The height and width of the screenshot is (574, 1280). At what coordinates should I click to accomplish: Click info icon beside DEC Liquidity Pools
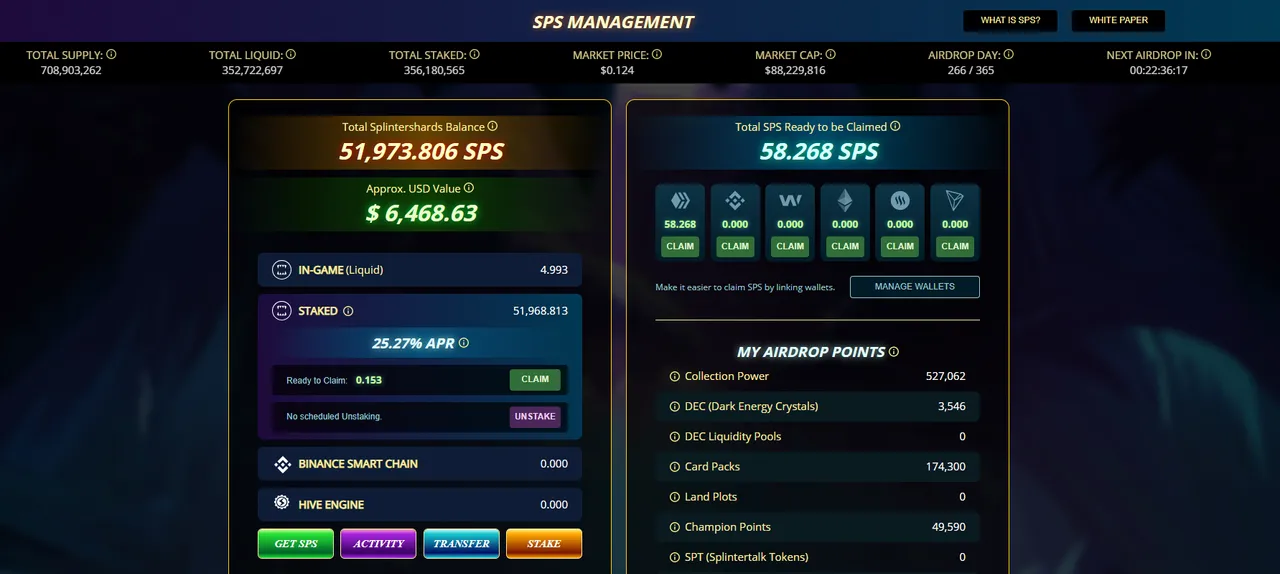click(674, 436)
